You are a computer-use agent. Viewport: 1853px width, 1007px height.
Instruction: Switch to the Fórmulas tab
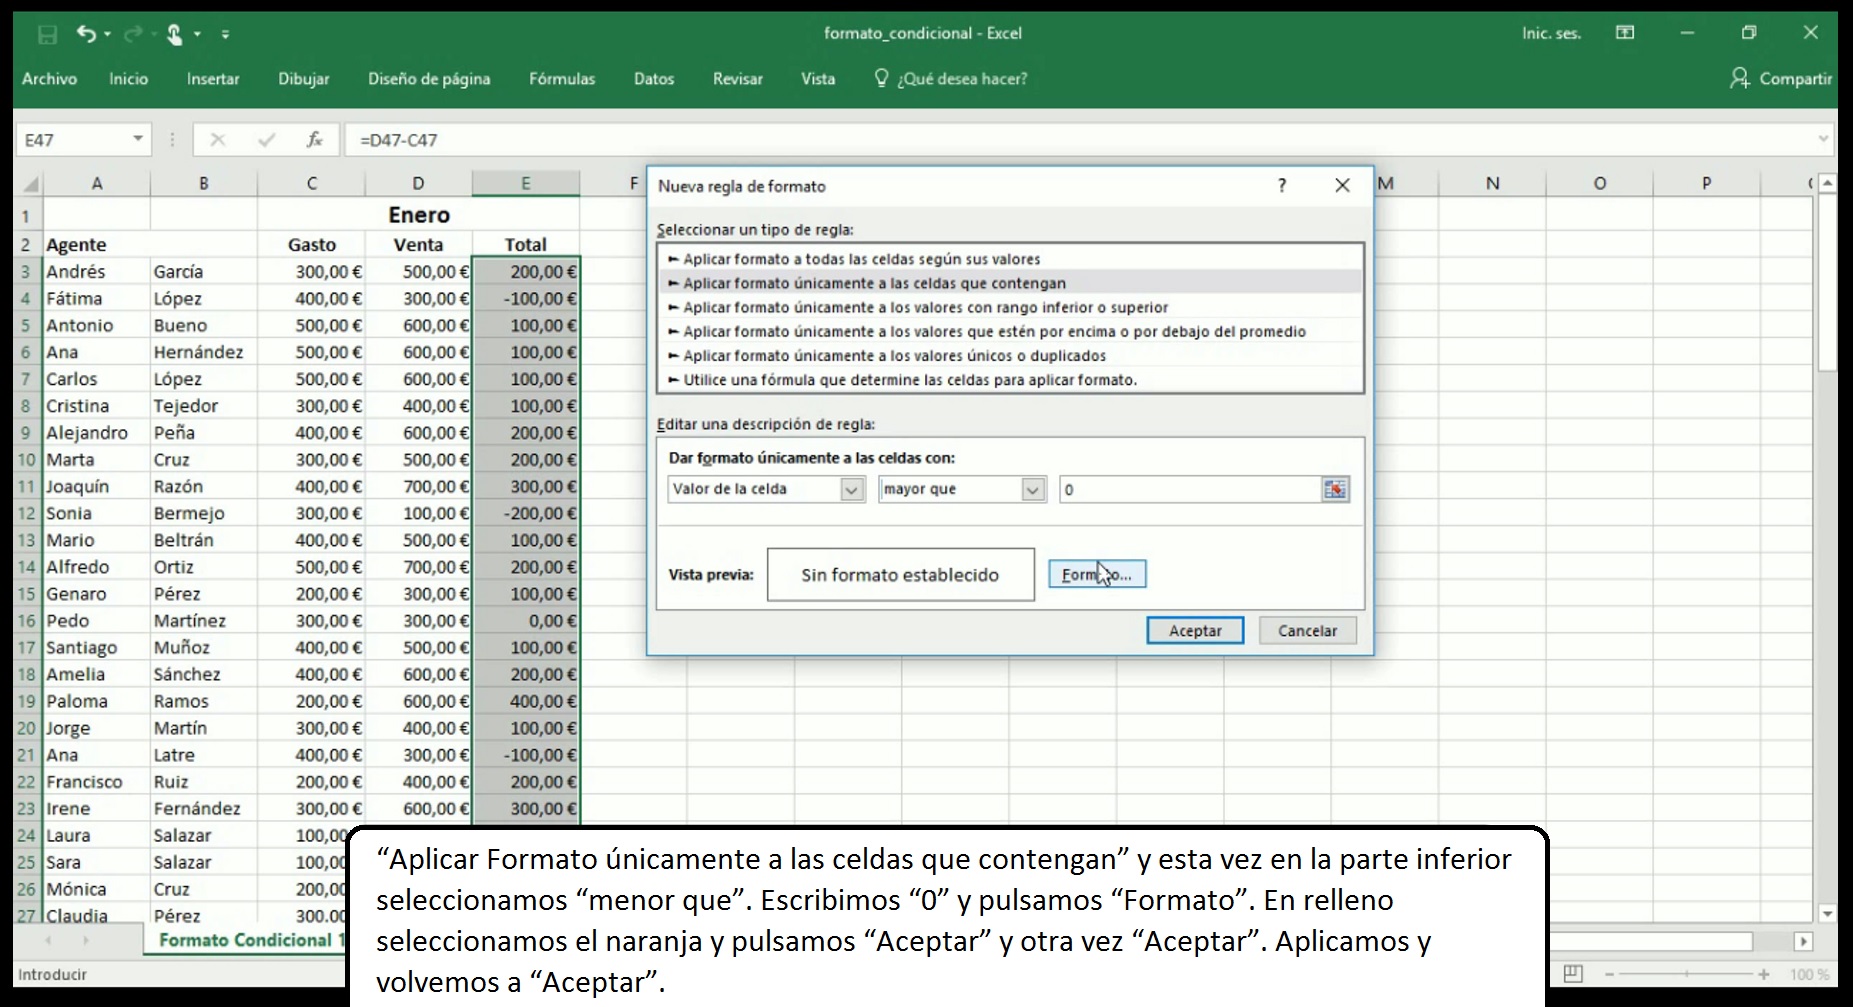tap(562, 78)
